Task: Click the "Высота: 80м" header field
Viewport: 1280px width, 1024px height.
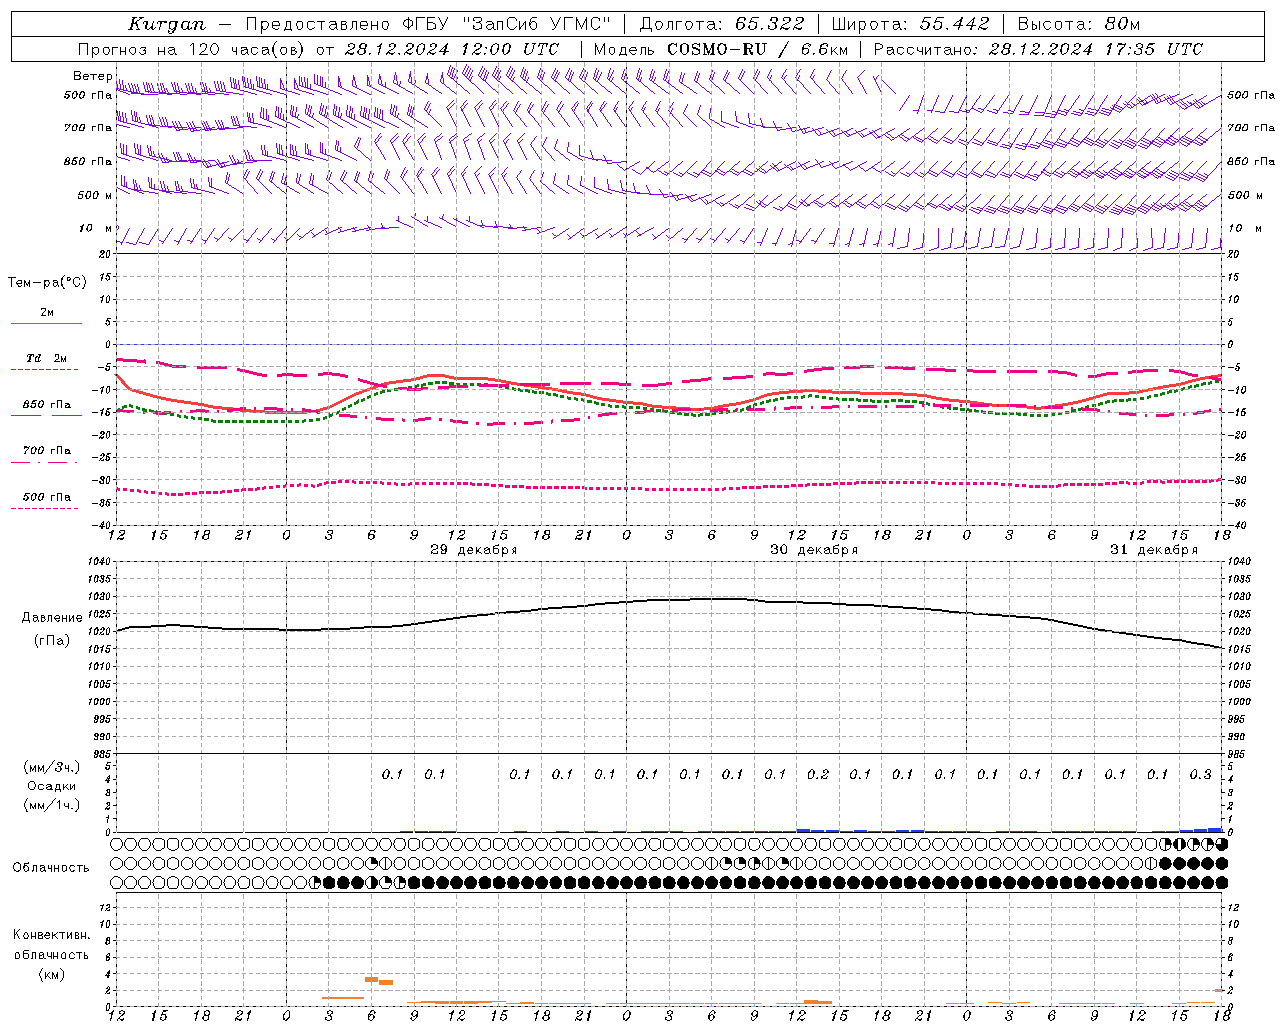Action: 1079,24
